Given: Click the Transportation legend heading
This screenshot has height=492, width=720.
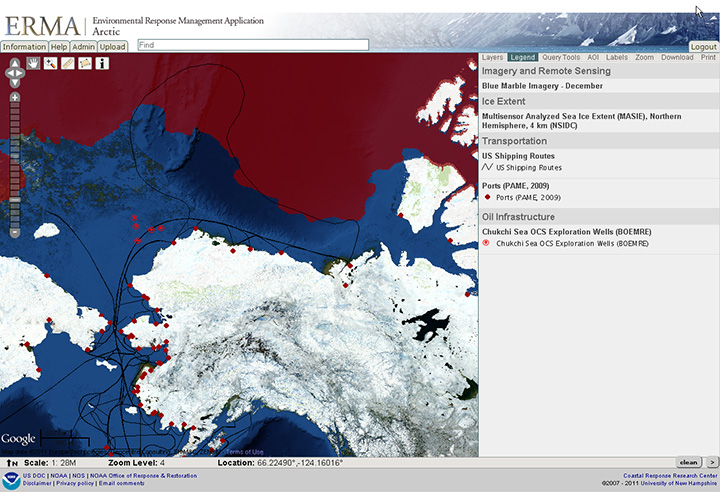Looking at the screenshot, I should (514, 141).
